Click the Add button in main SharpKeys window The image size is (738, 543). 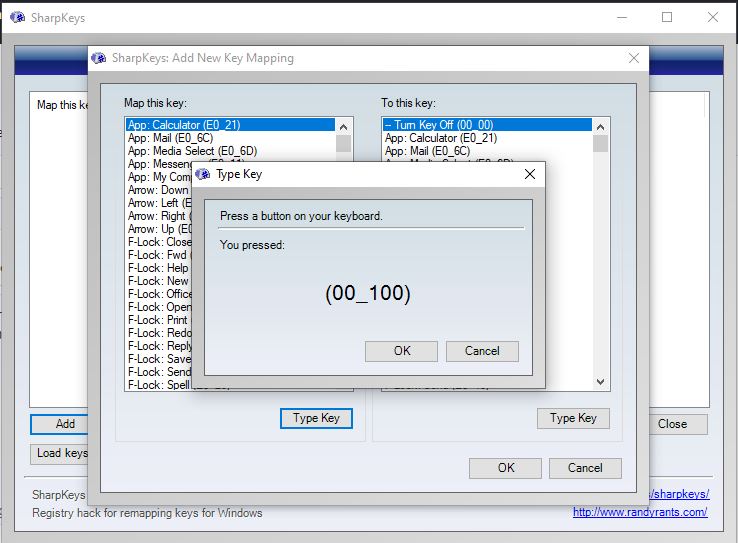pyautogui.click(x=59, y=424)
